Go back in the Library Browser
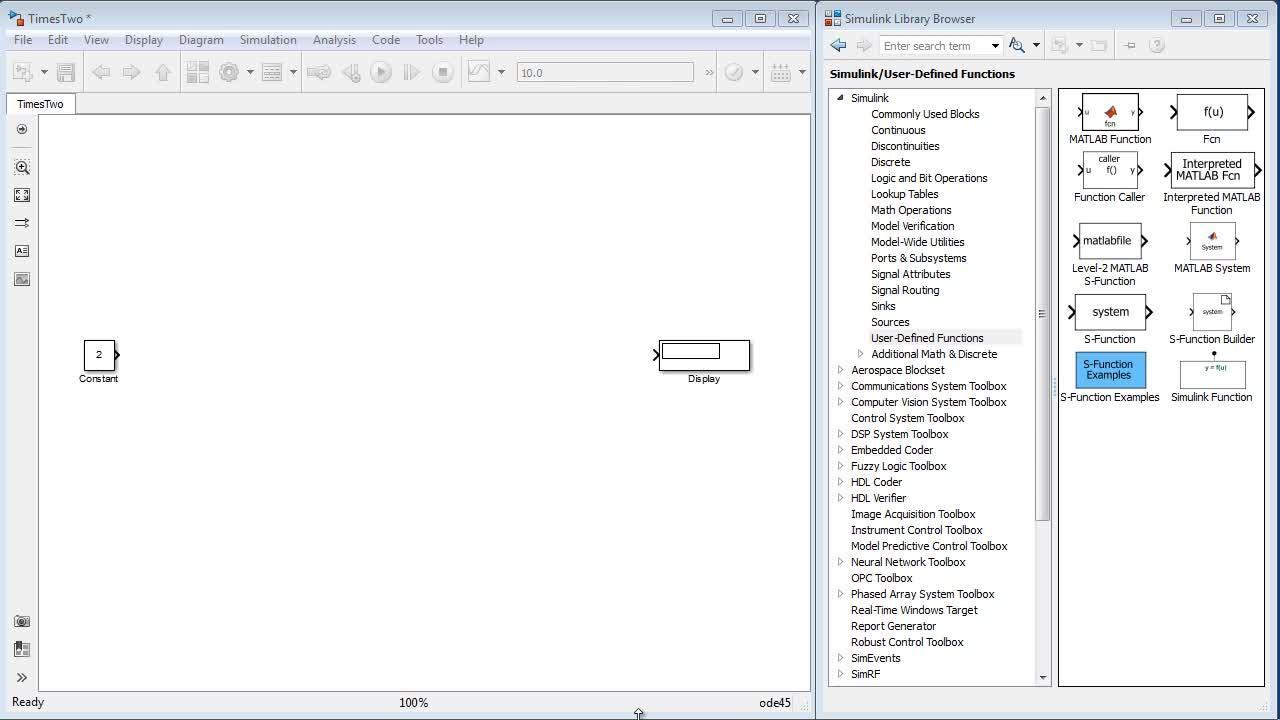 (838, 45)
